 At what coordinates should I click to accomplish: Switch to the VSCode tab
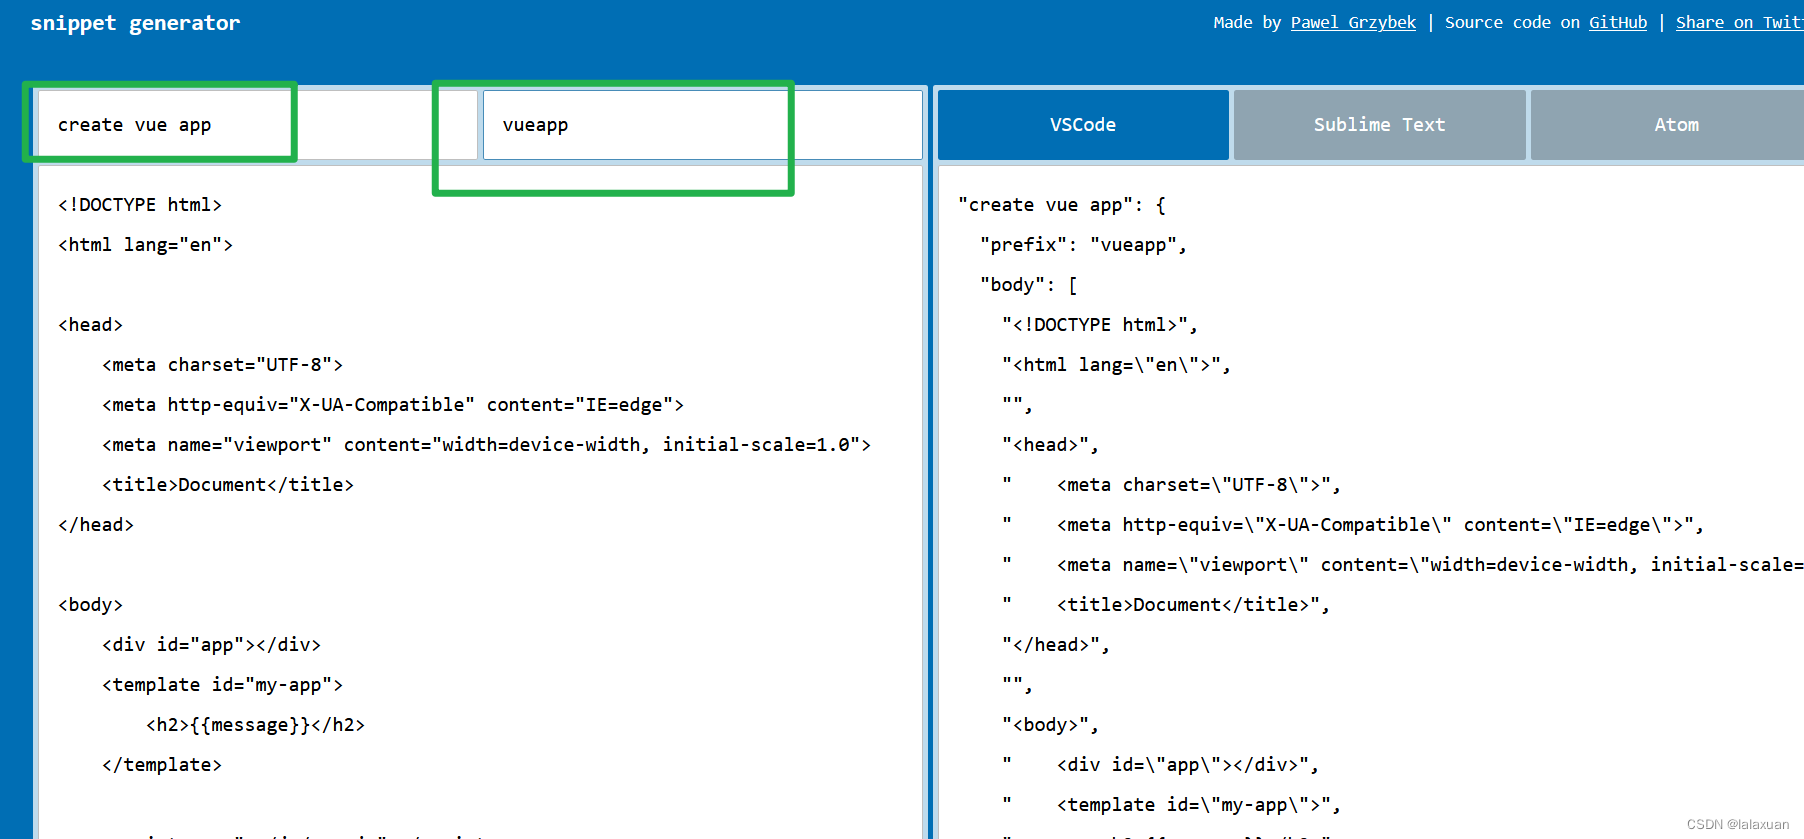1083,125
